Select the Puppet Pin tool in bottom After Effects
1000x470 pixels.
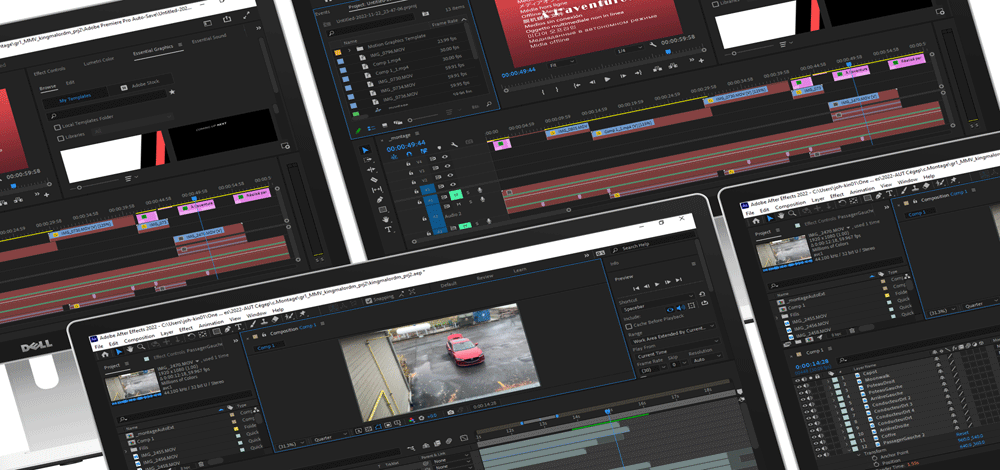(301, 314)
